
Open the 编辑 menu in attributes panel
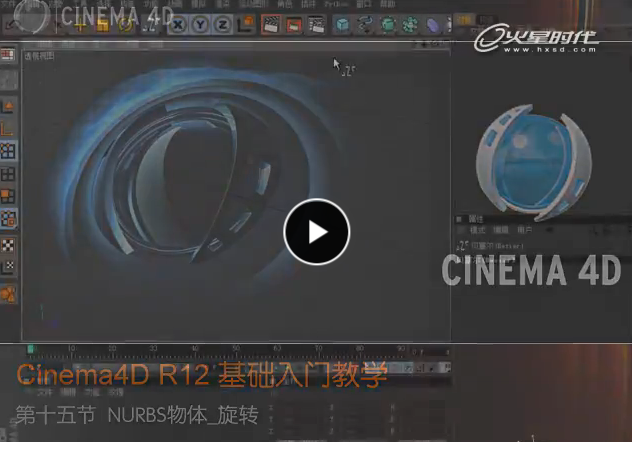click(501, 230)
